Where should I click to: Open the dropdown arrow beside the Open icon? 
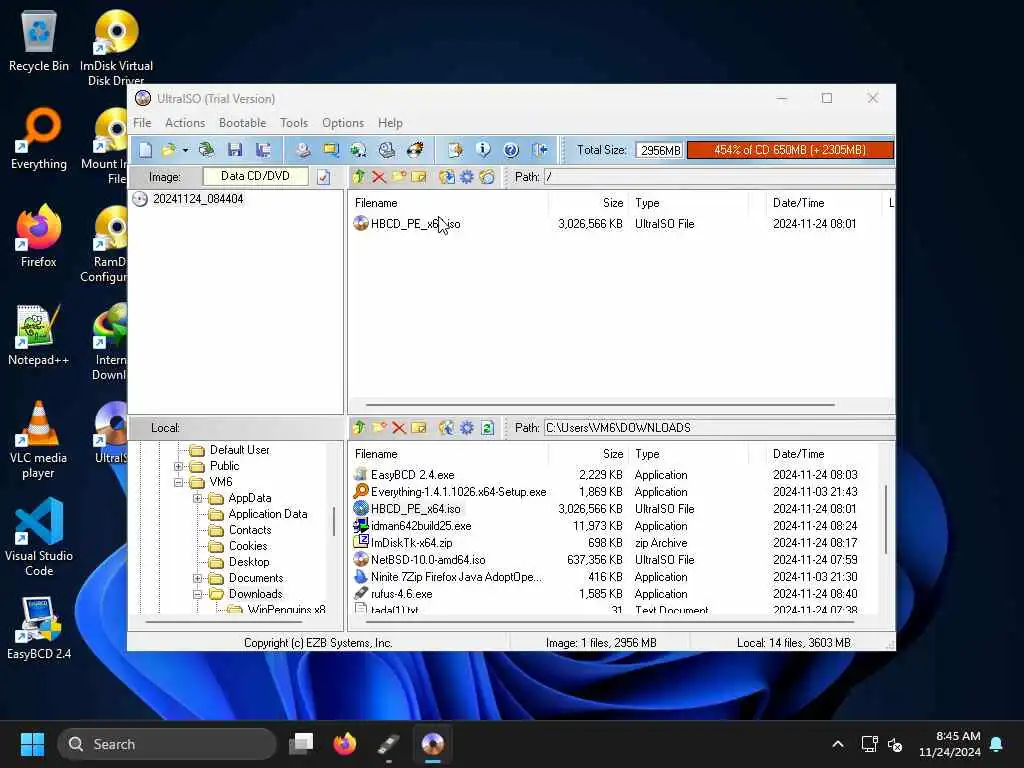tap(185, 151)
